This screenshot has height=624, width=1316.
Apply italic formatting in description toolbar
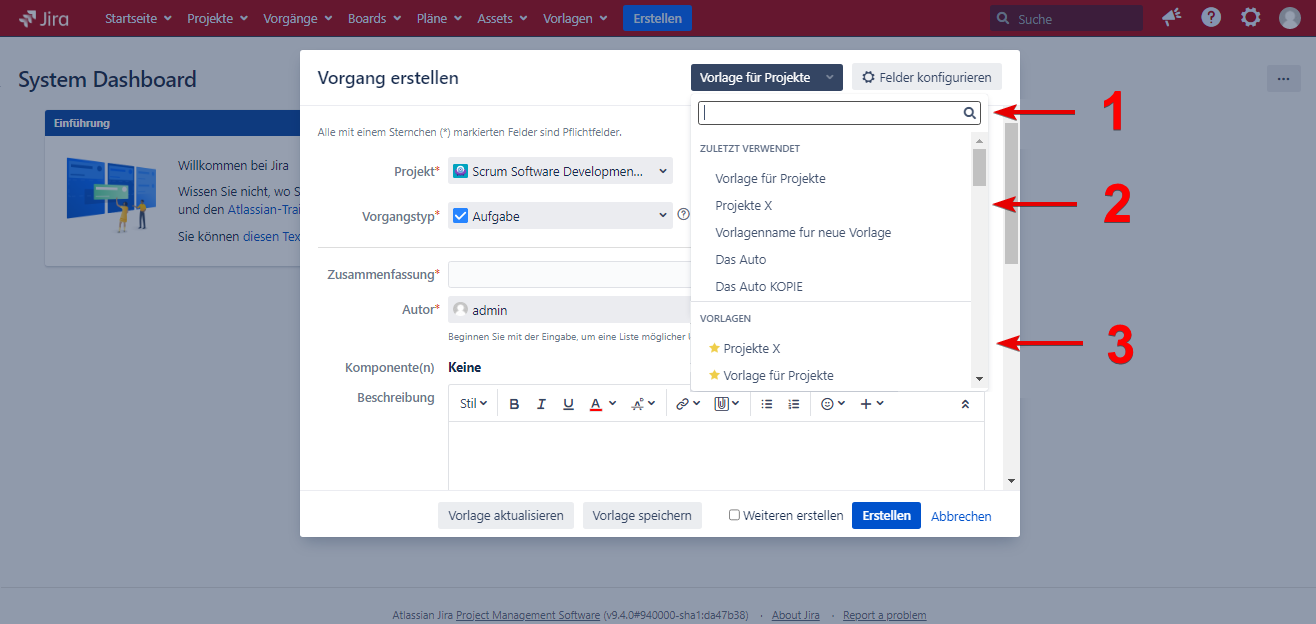pyautogui.click(x=541, y=404)
